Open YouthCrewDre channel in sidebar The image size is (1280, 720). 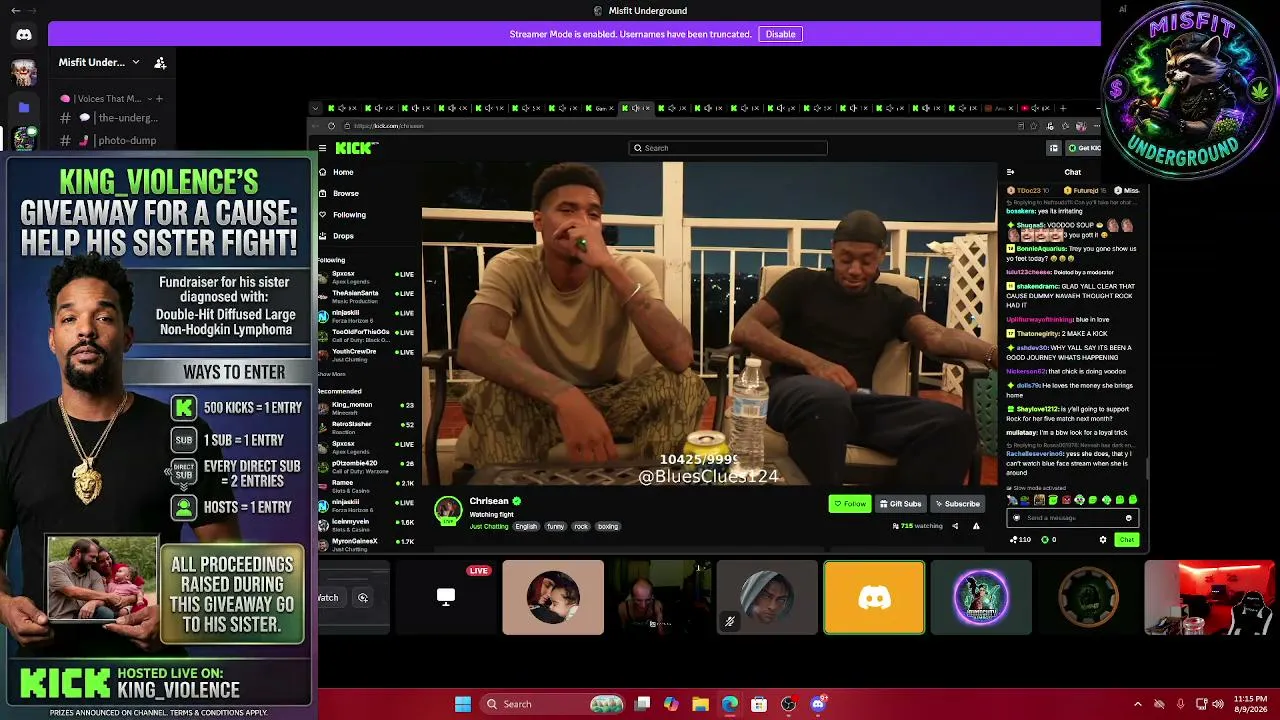click(x=366, y=355)
